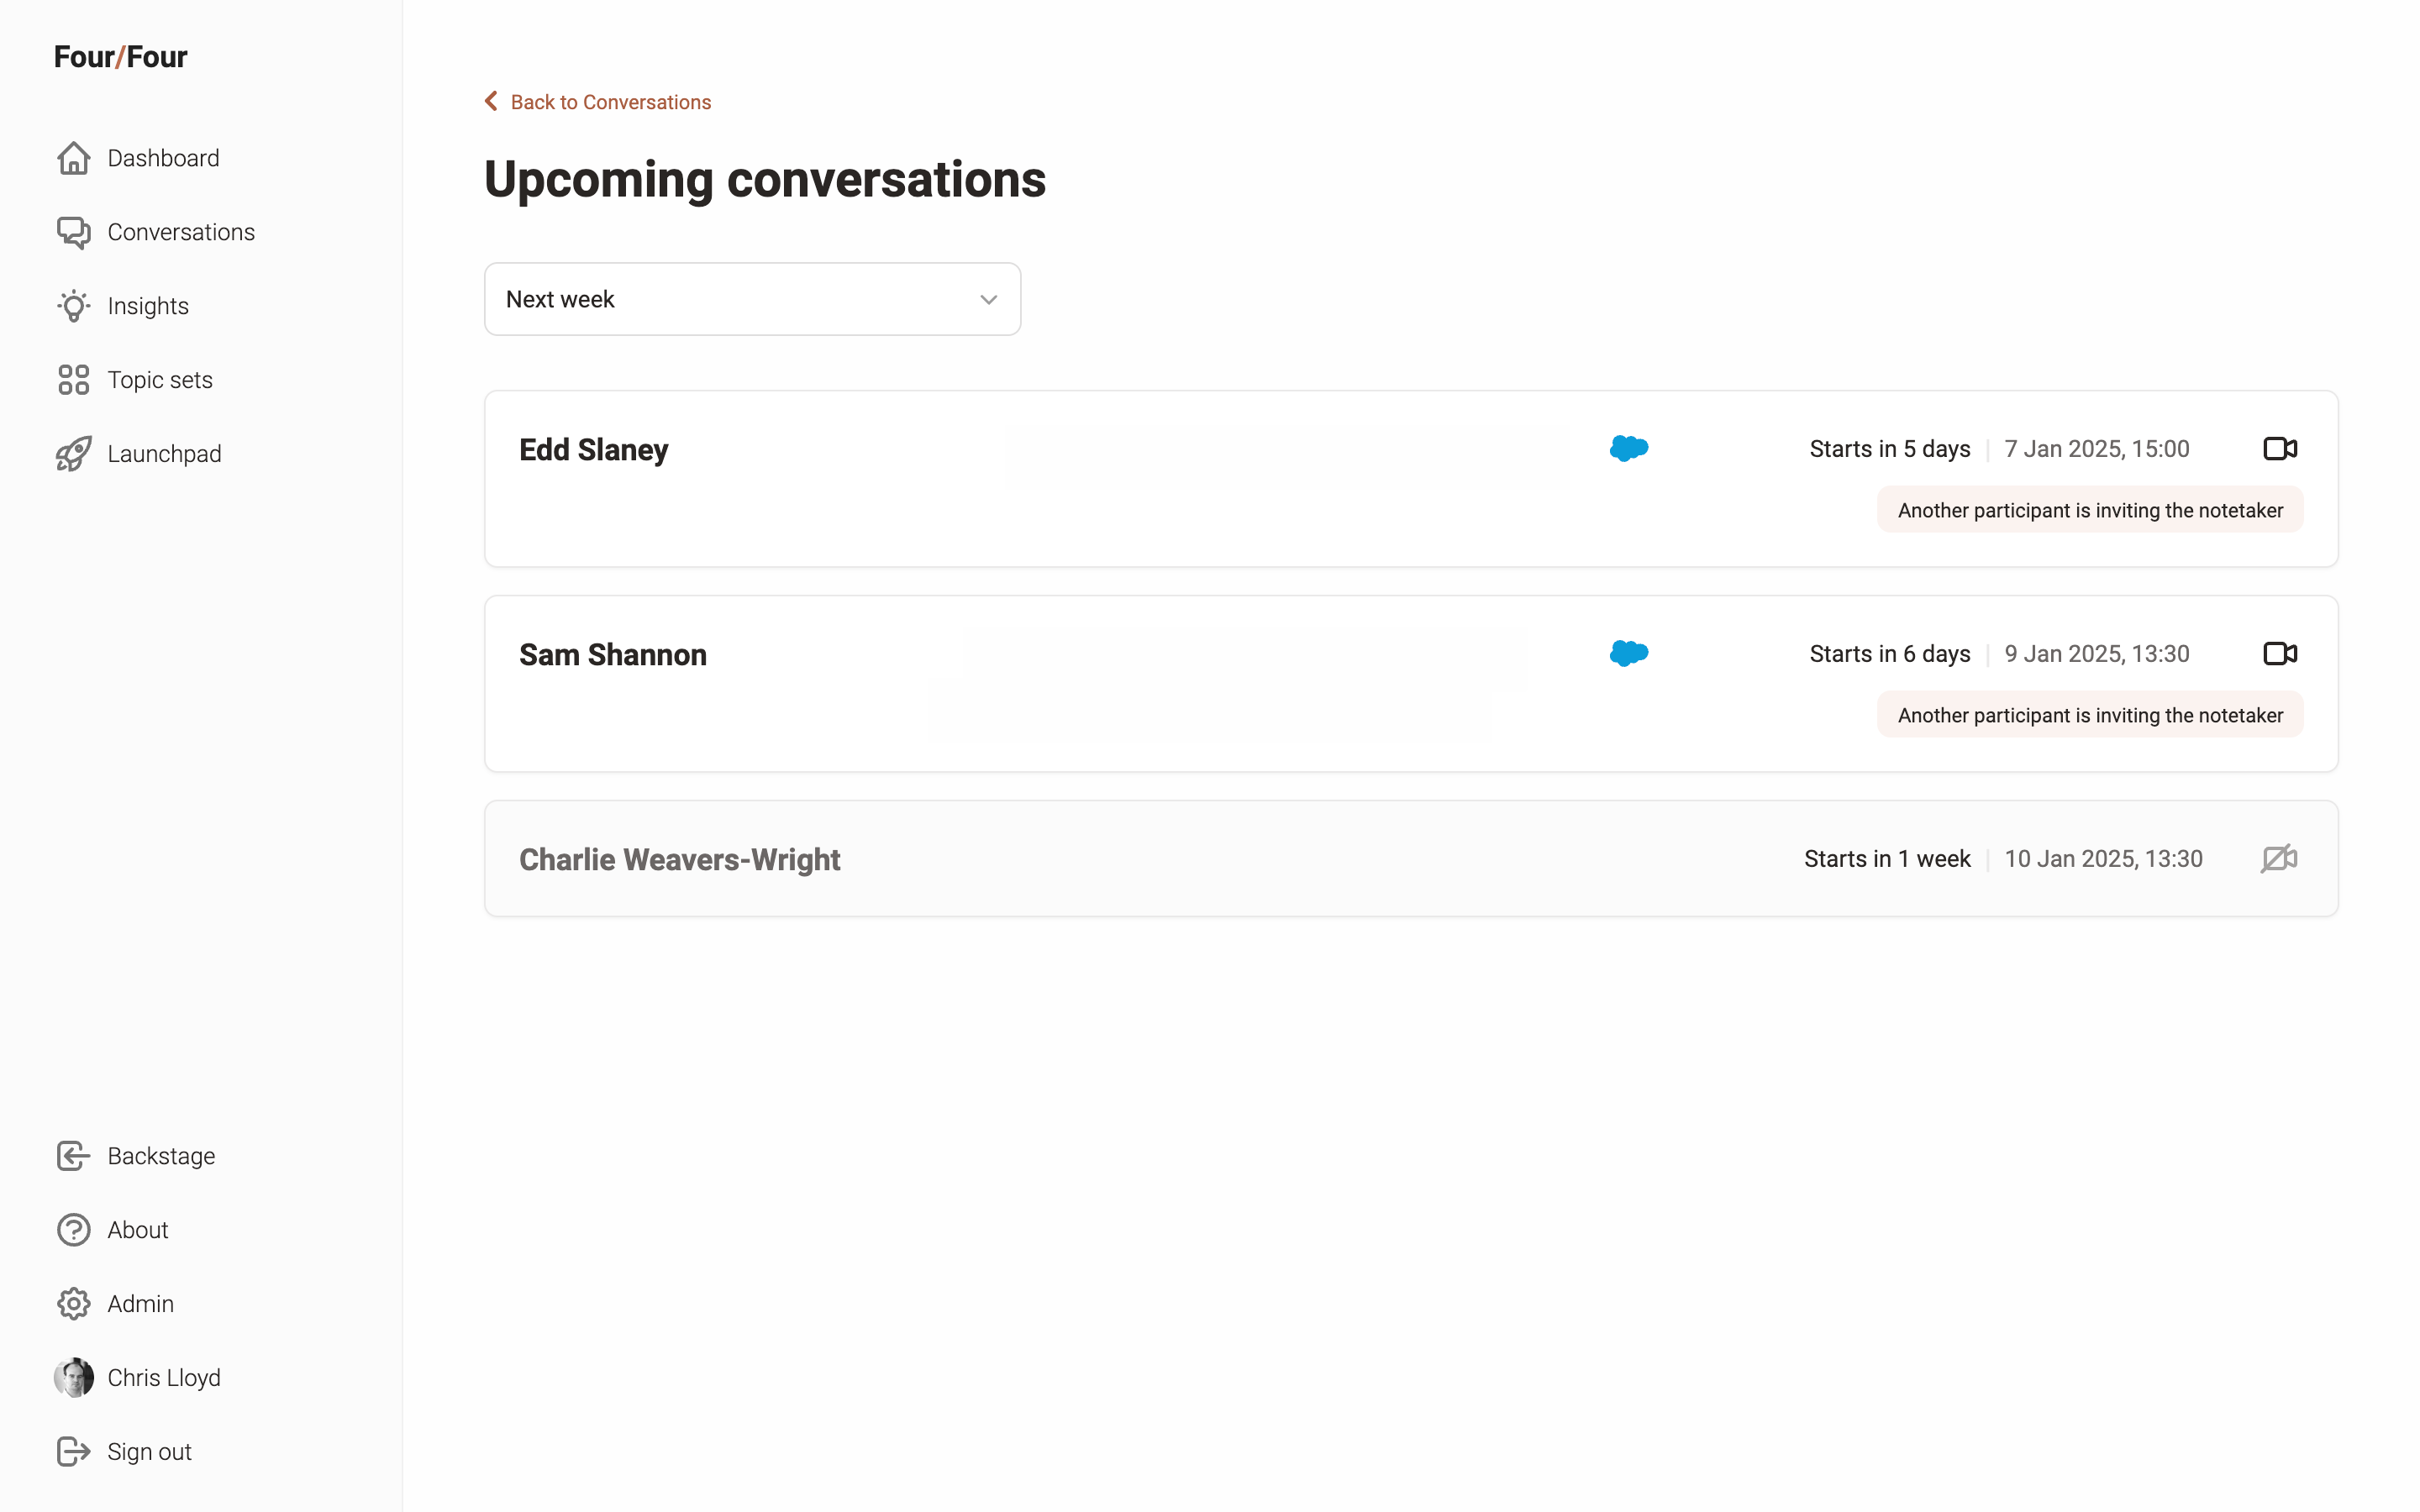Screen dimensions: 2420x1512
Task: Enable recording for Charlie Weavers-Wright
Action: 2279,859
